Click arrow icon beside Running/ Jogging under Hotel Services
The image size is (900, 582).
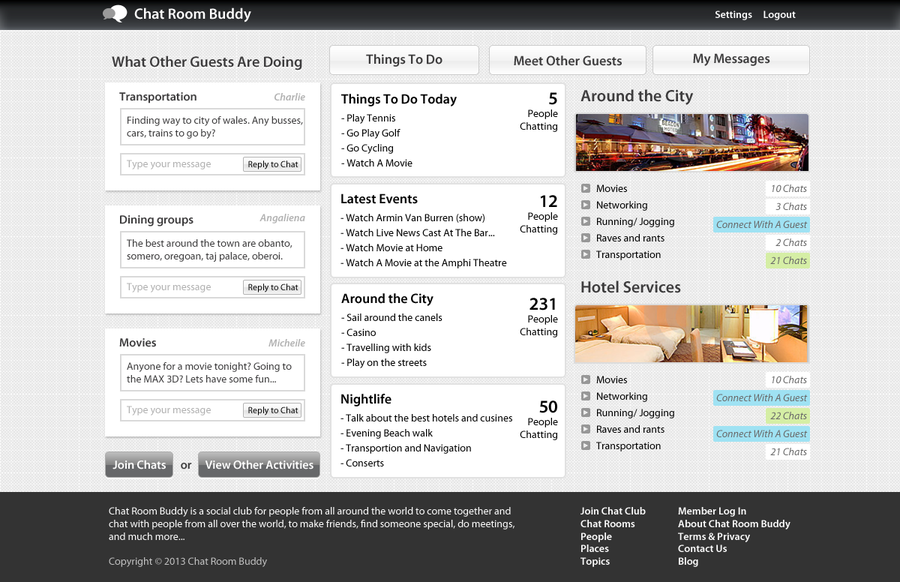[x=586, y=413]
